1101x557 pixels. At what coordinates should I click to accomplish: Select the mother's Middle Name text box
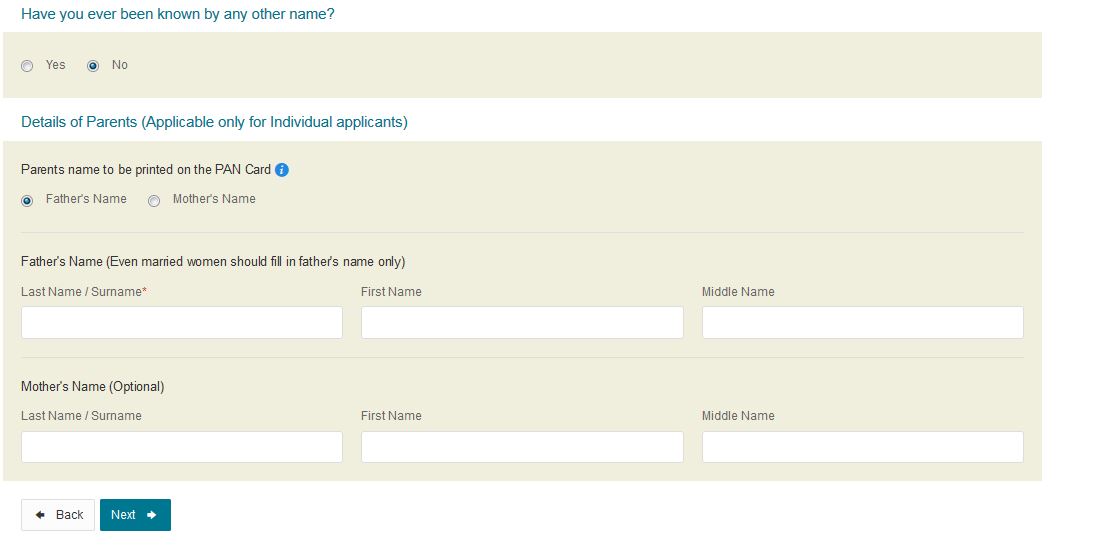862,447
